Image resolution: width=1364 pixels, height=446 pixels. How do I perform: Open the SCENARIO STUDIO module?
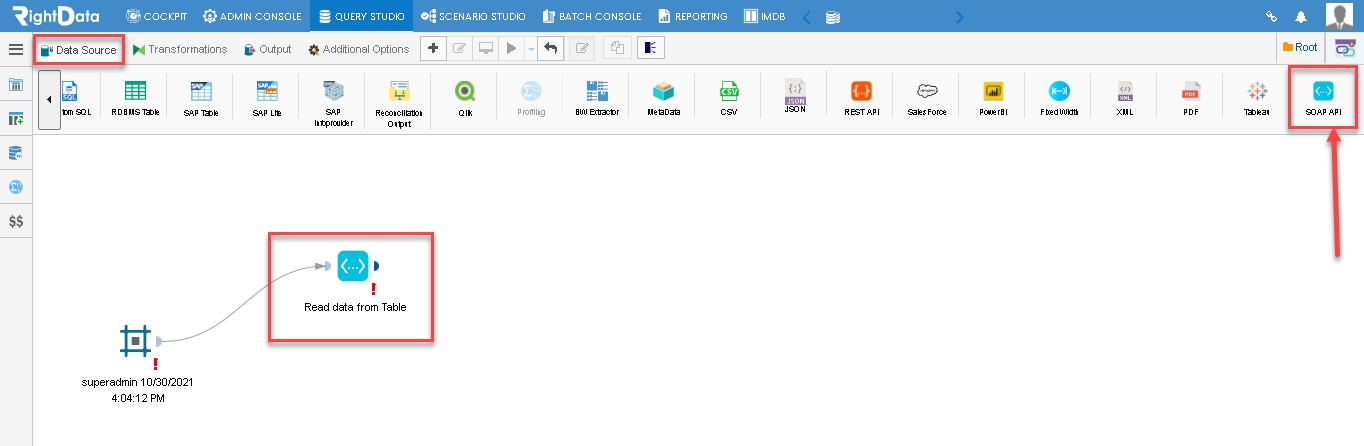tap(474, 16)
